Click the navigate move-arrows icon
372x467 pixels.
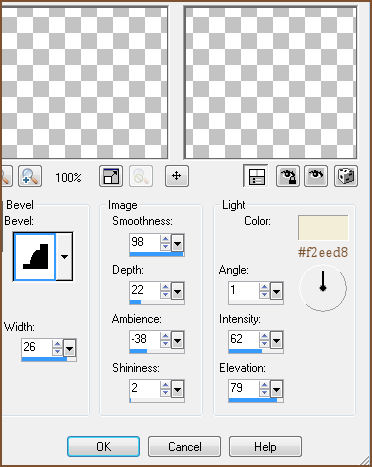177,176
